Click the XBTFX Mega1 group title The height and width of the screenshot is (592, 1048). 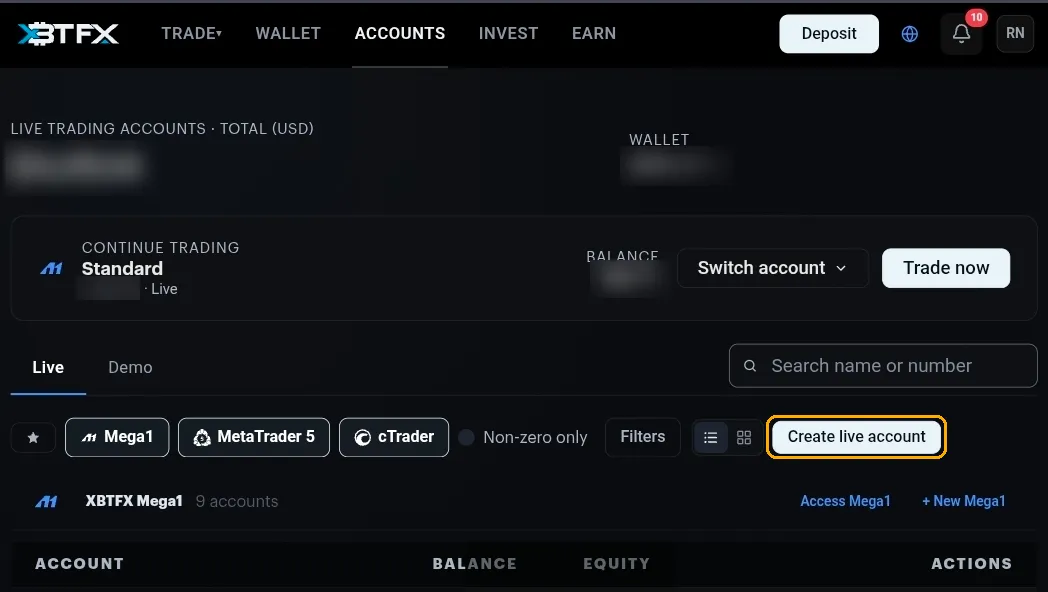pyautogui.click(x=134, y=501)
